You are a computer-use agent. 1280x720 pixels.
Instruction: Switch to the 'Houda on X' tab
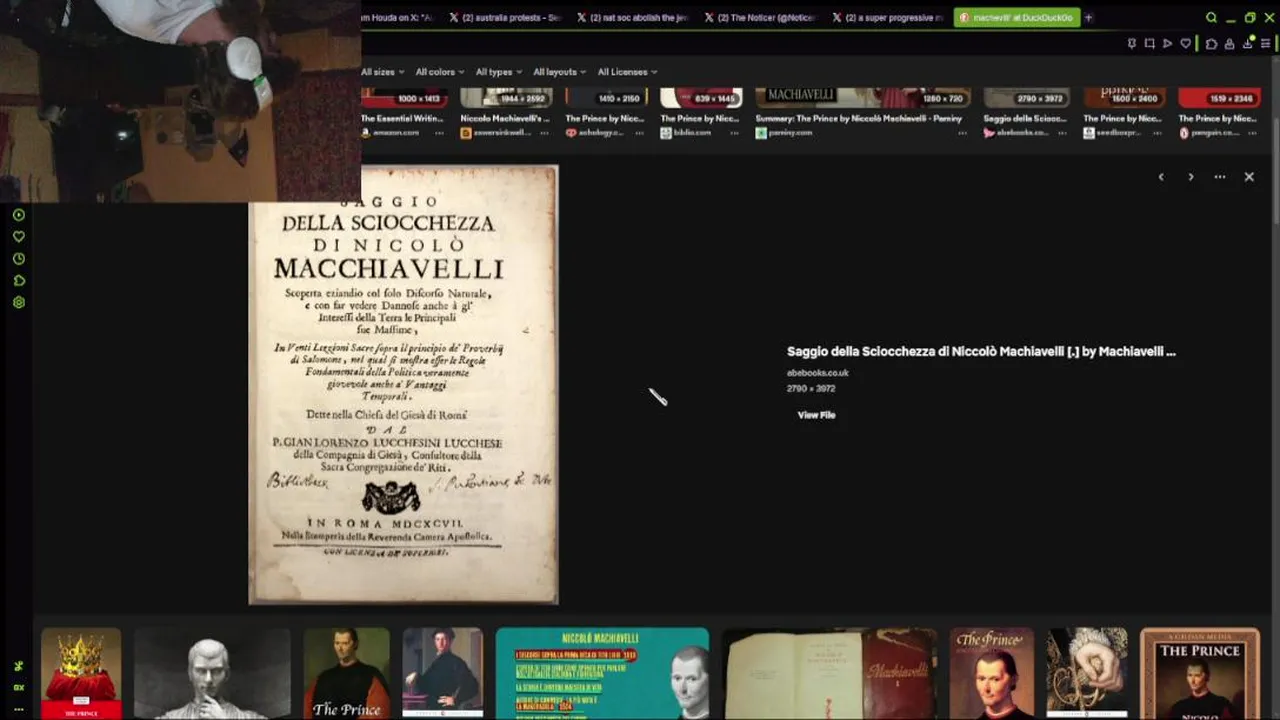tap(400, 17)
